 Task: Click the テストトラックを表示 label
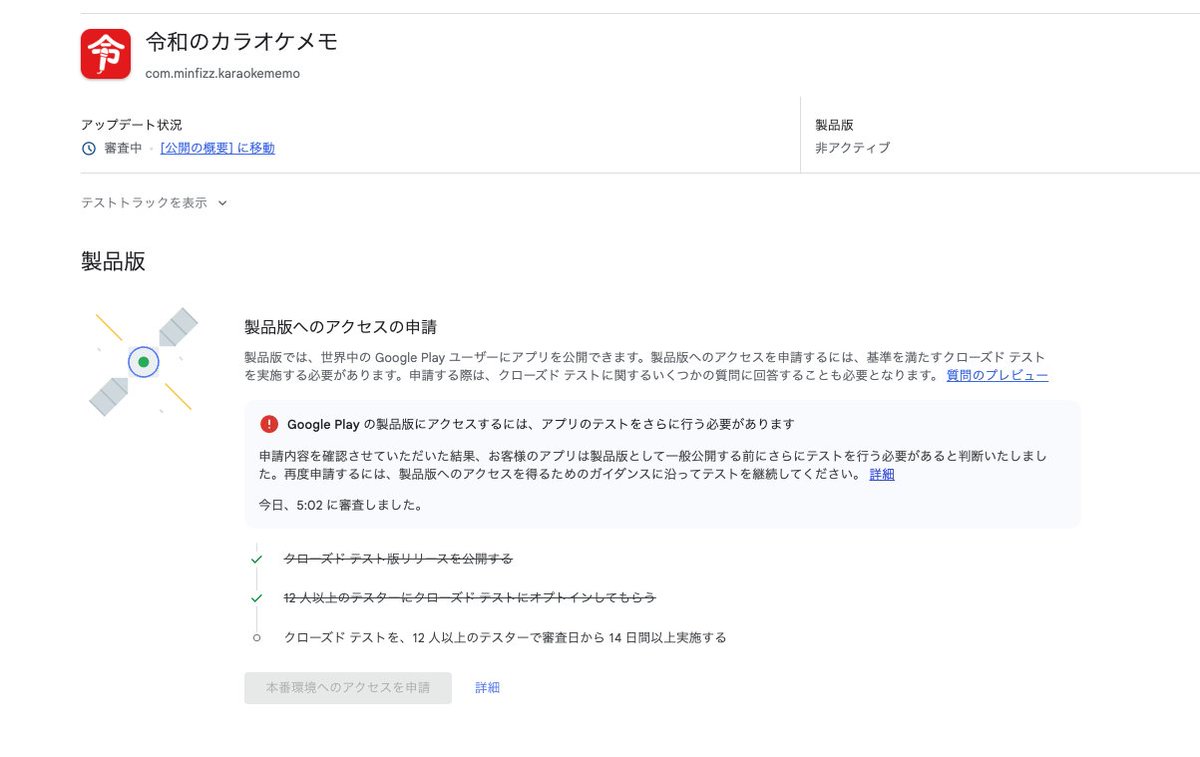coord(144,203)
